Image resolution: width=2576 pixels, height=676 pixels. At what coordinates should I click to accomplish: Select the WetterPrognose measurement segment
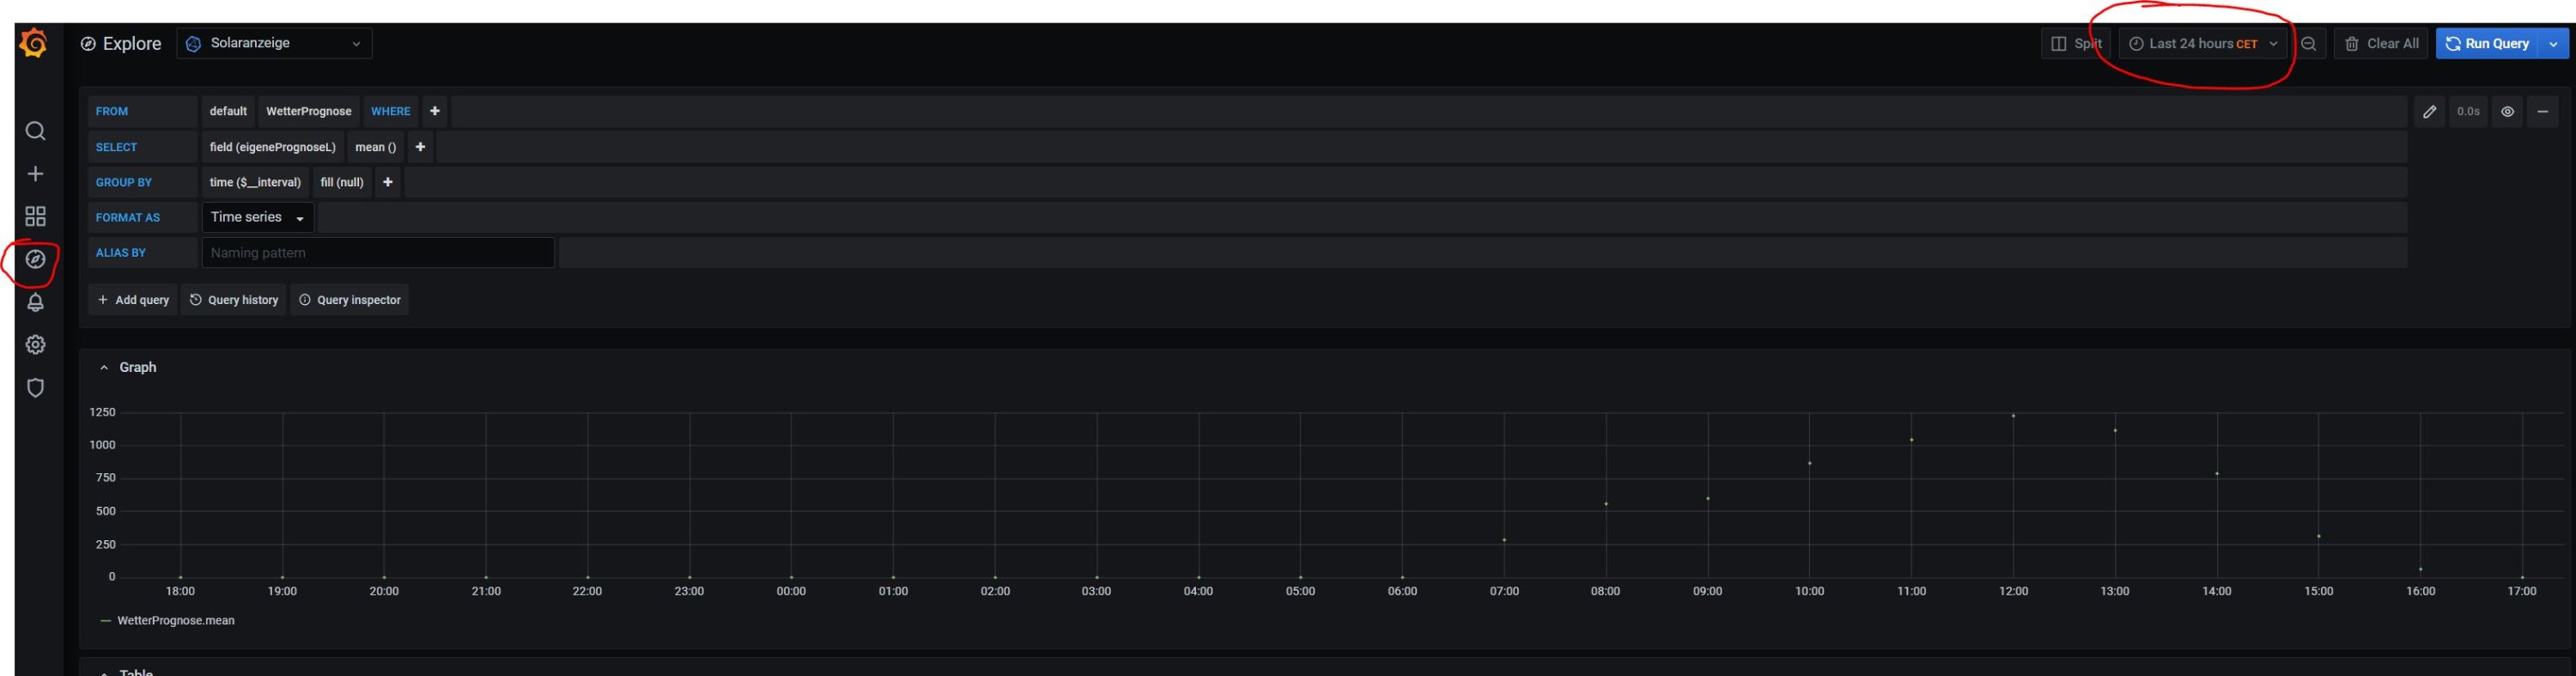308,112
